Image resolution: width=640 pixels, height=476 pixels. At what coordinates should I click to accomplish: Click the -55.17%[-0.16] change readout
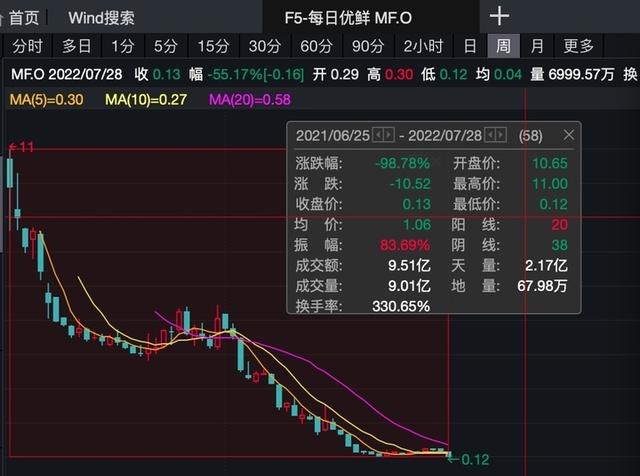pyautogui.click(x=256, y=74)
